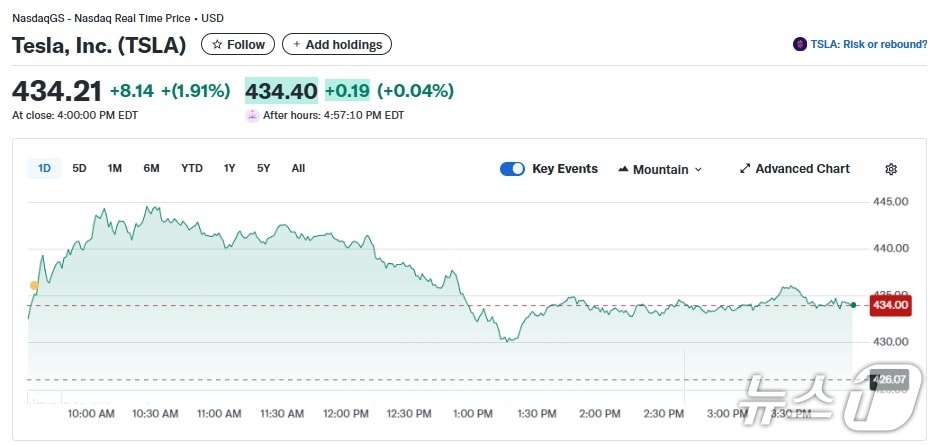Select the 1D time range tab
Screen dimensions: 936x445
[x=44, y=168]
